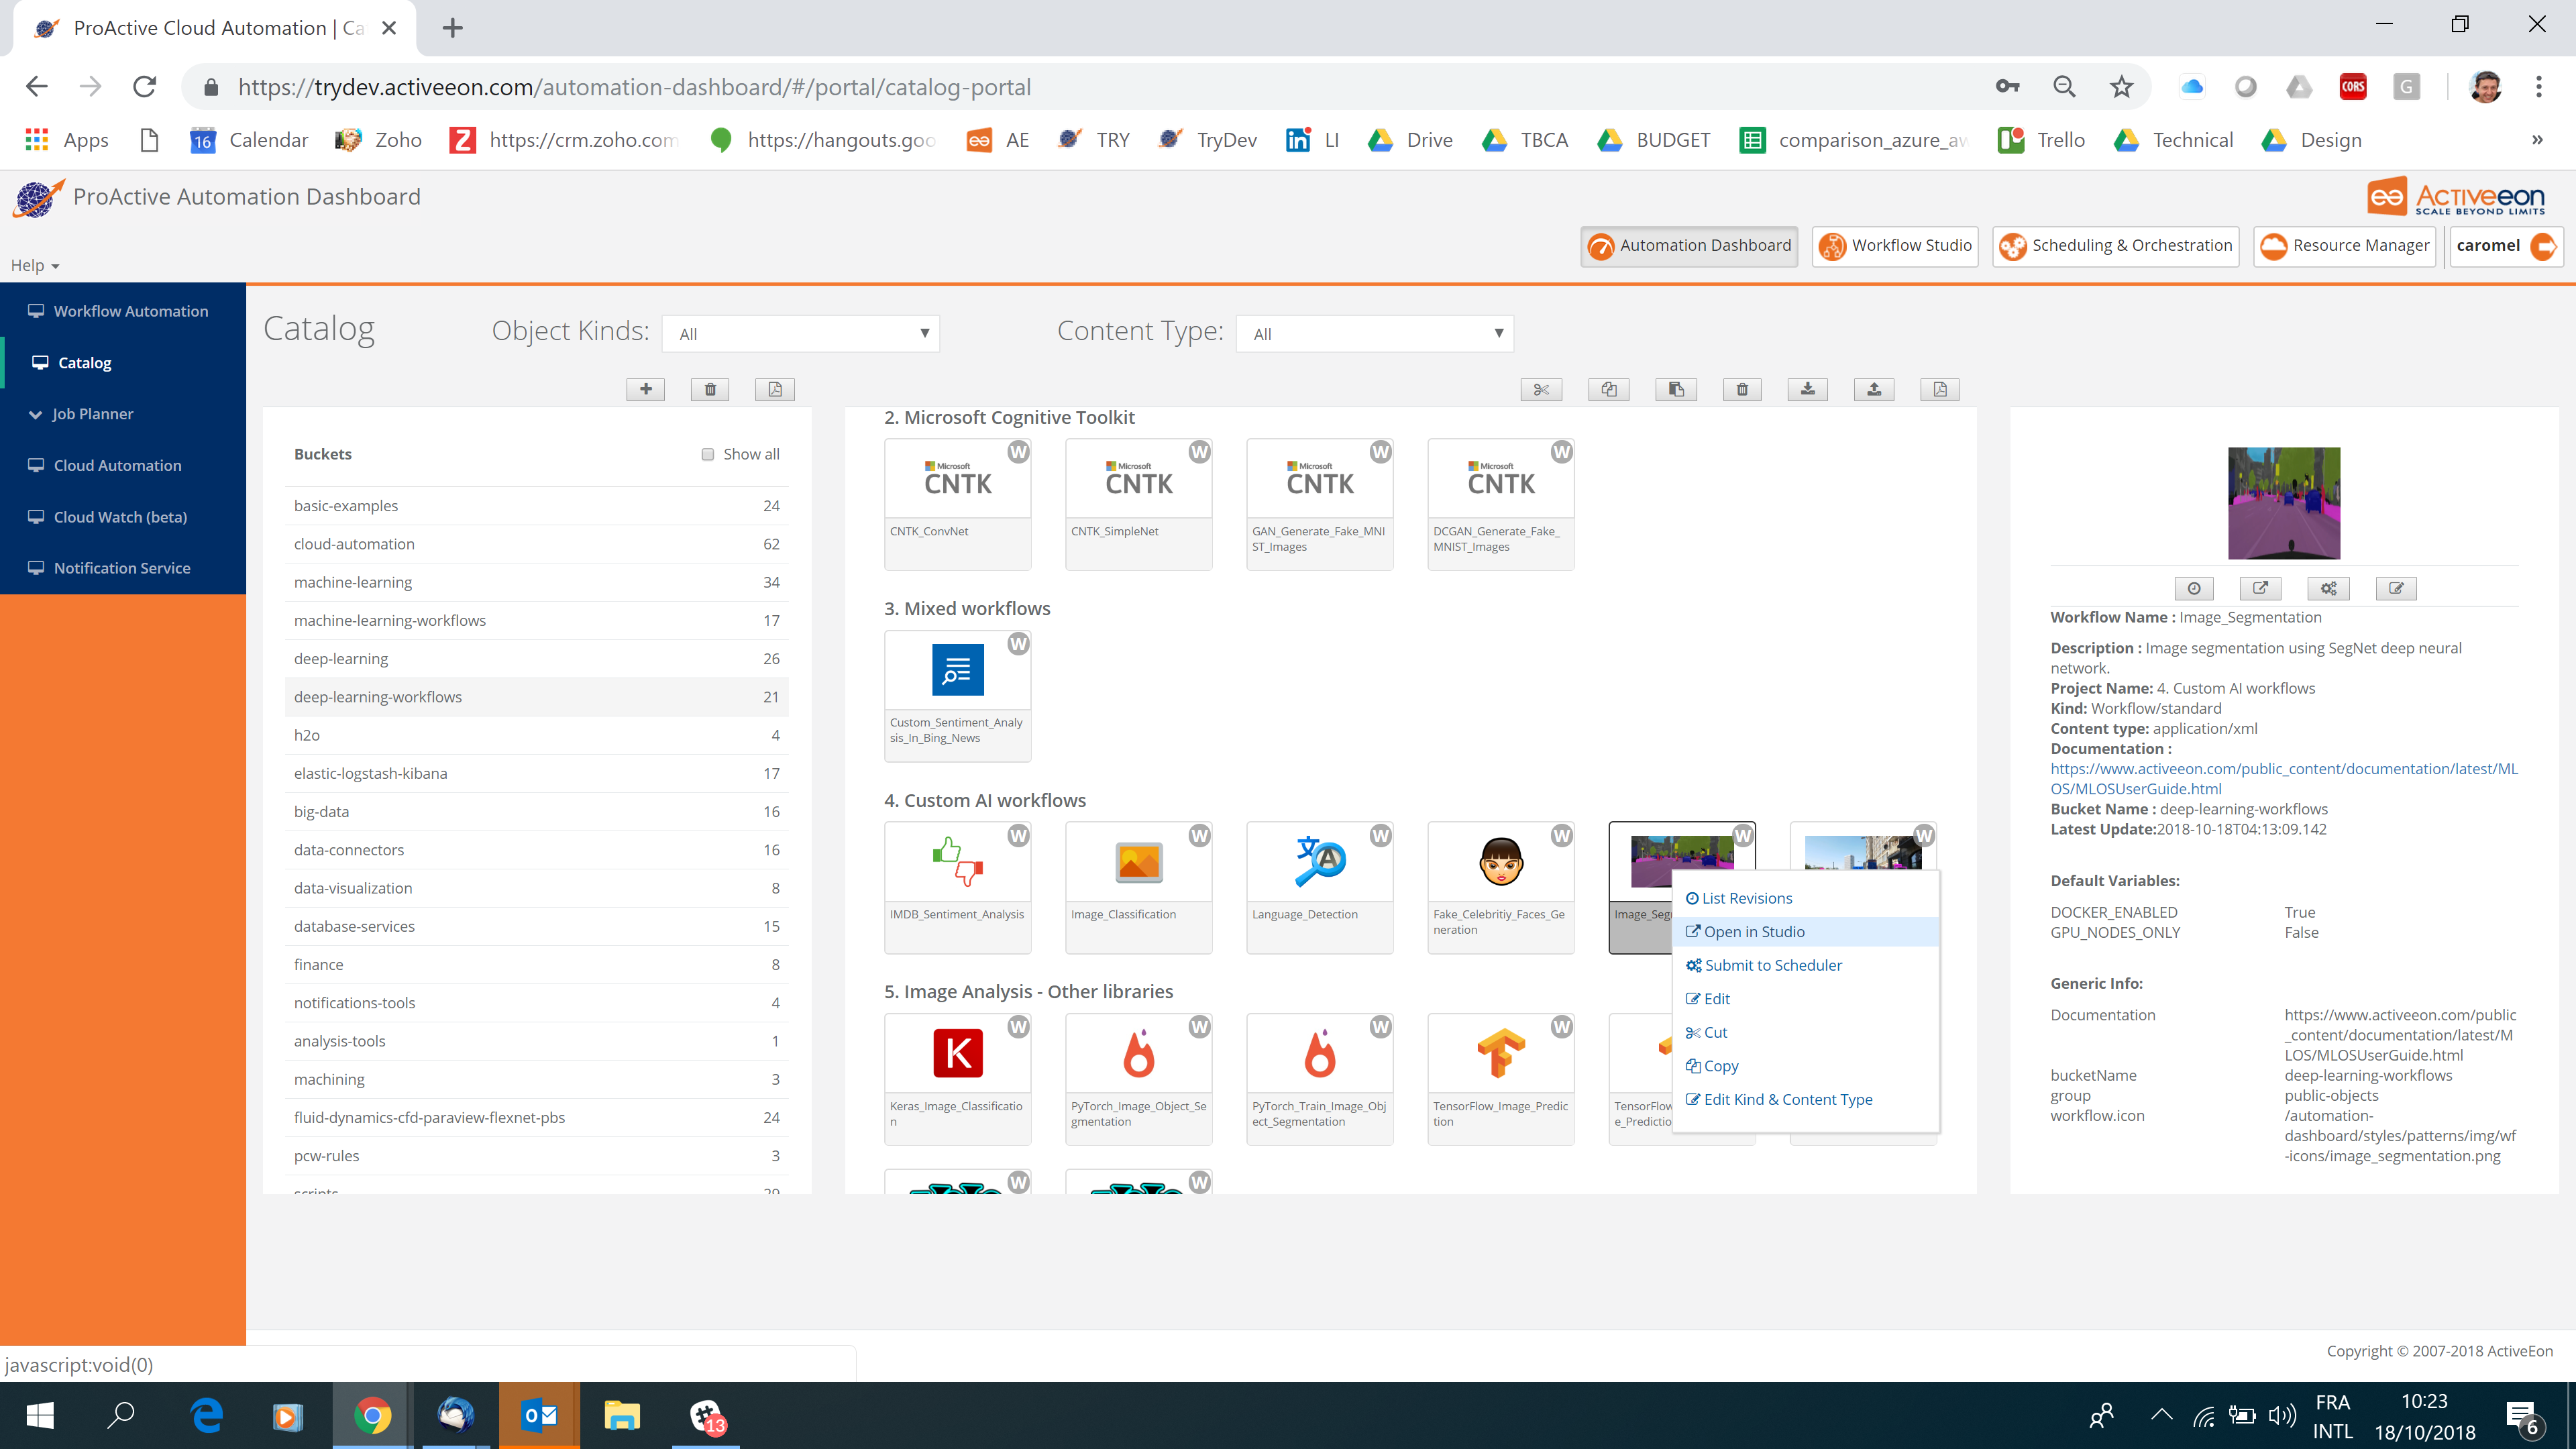Open the Workflow Studio portal
The height and width of the screenshot is (1449, 2576).
coord(1895,246)
